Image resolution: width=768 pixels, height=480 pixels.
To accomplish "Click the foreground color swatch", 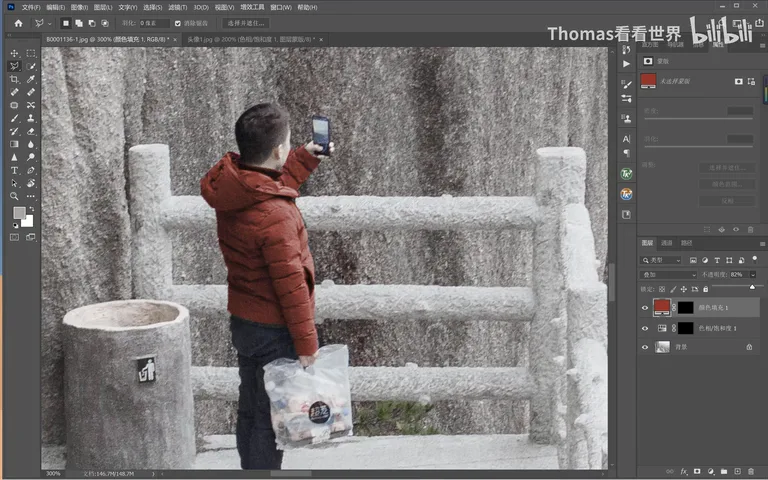I will 19,213.
